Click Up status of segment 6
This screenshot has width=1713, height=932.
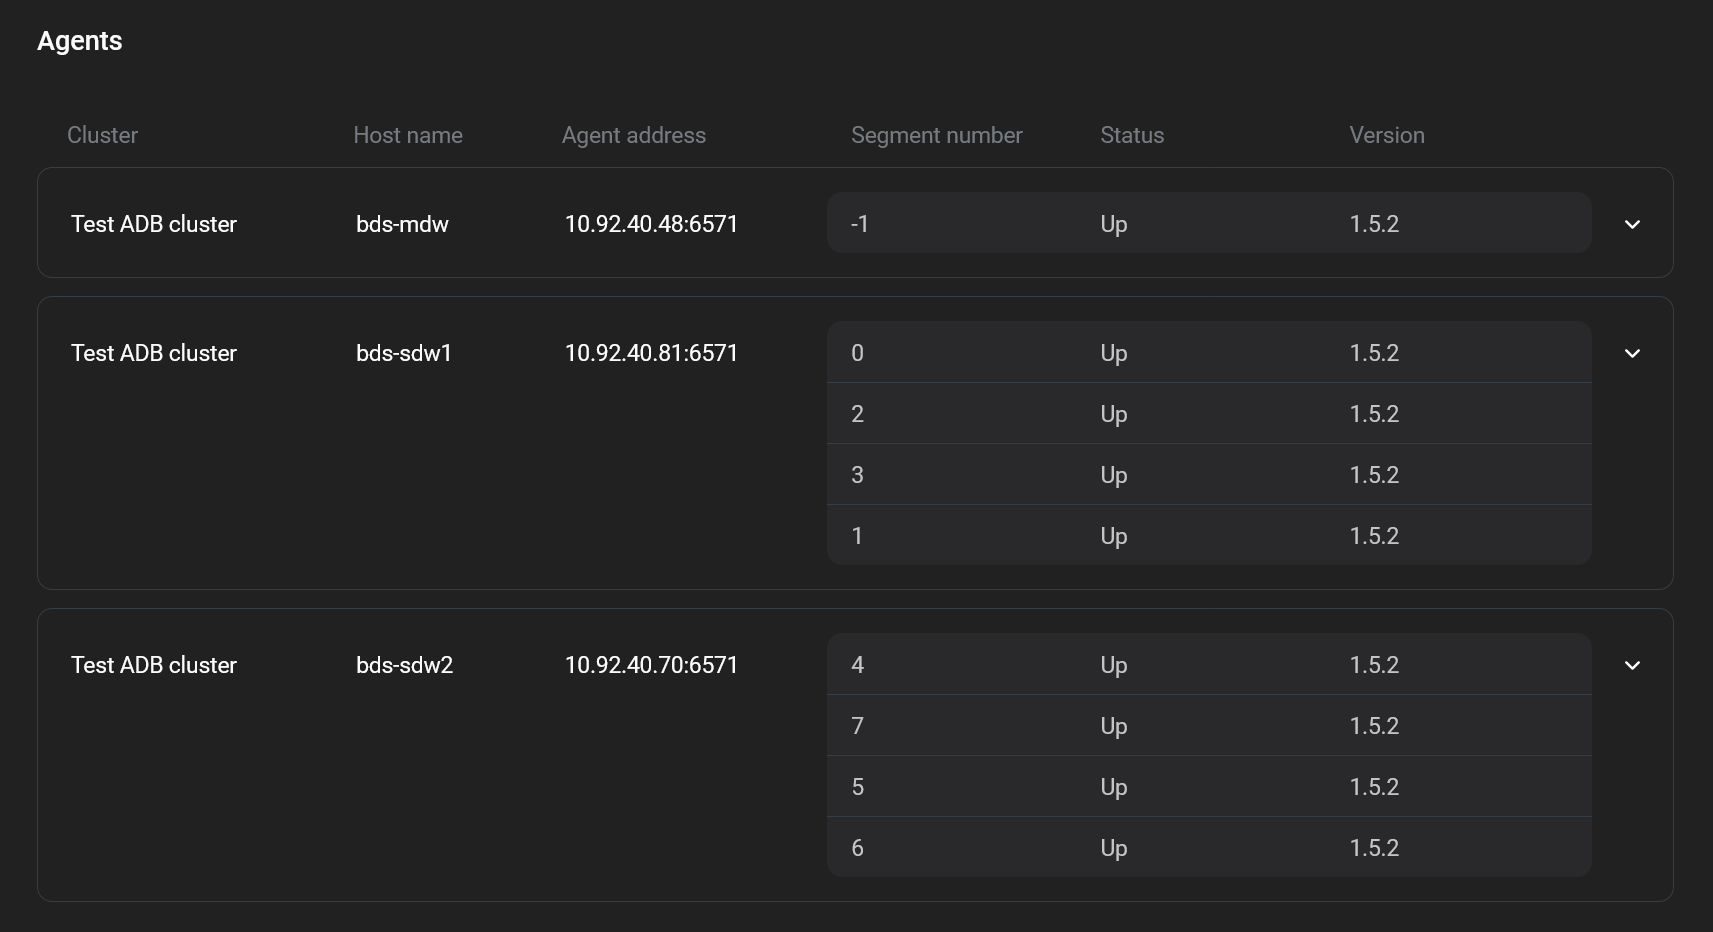click(x=1113, y=848)
